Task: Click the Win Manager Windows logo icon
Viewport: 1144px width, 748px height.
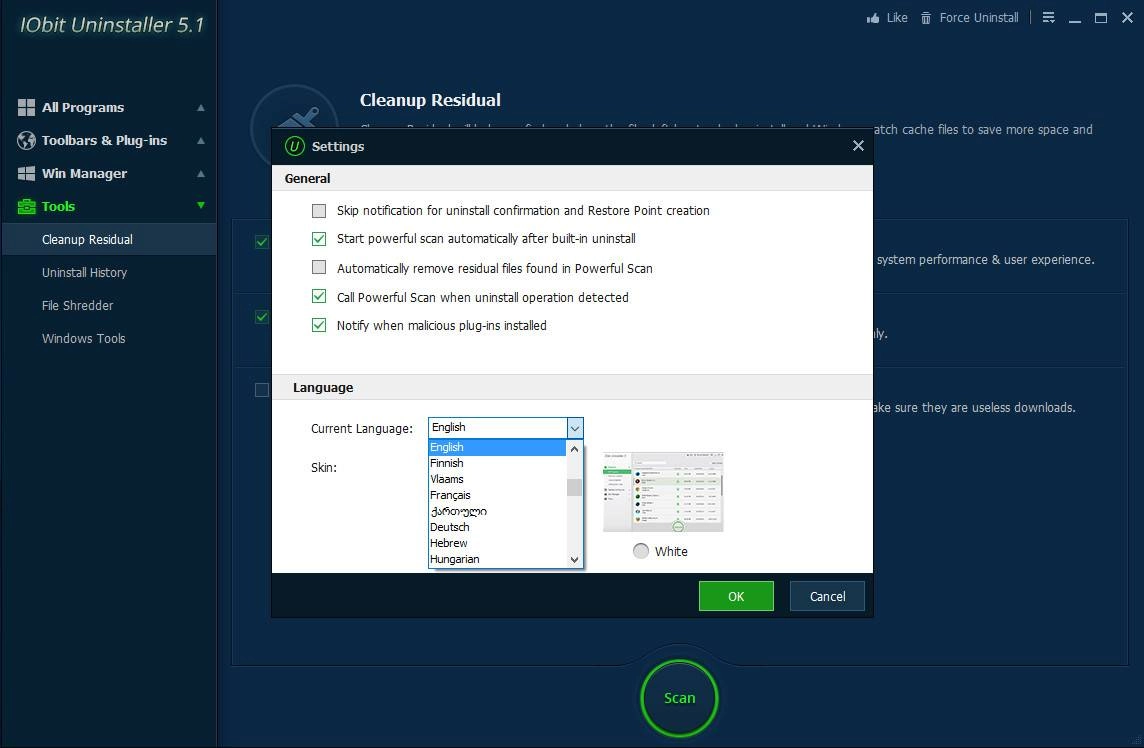Action: (26, 174)
